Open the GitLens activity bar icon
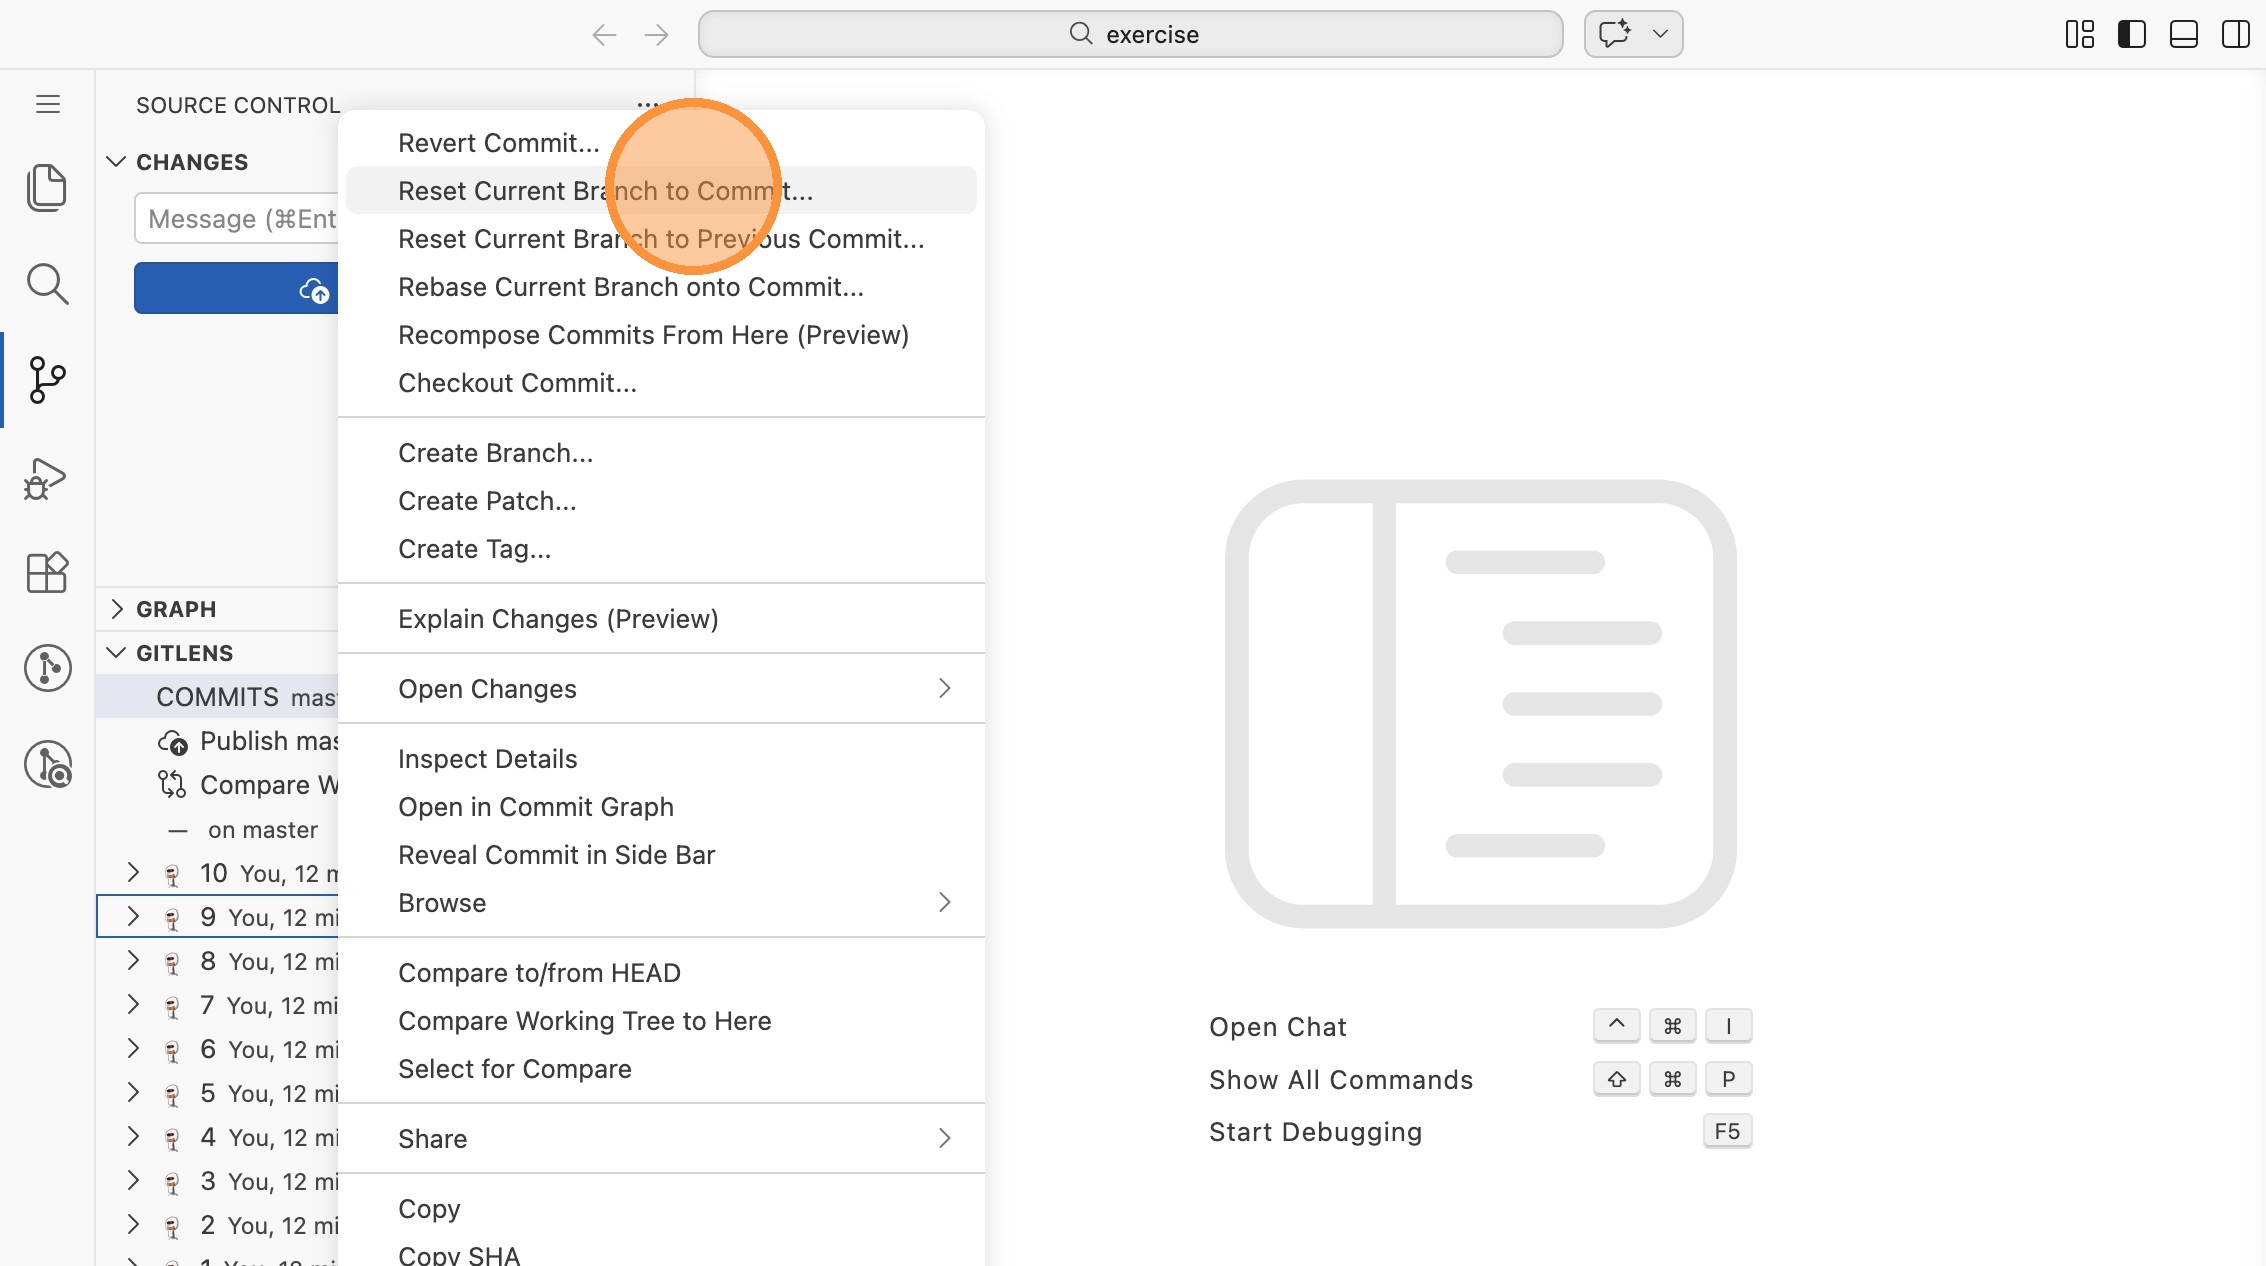 tap(47, 668)
